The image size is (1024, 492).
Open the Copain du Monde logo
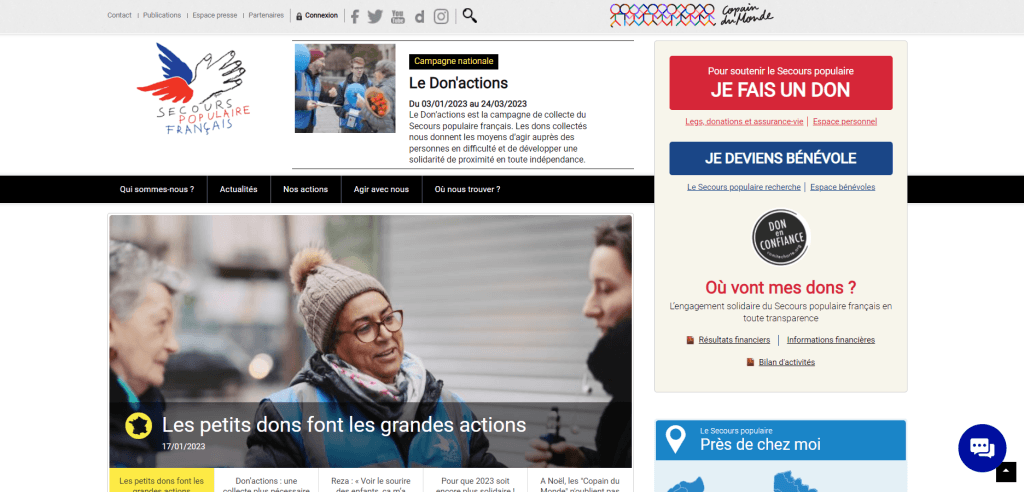(x=691, y=16)
